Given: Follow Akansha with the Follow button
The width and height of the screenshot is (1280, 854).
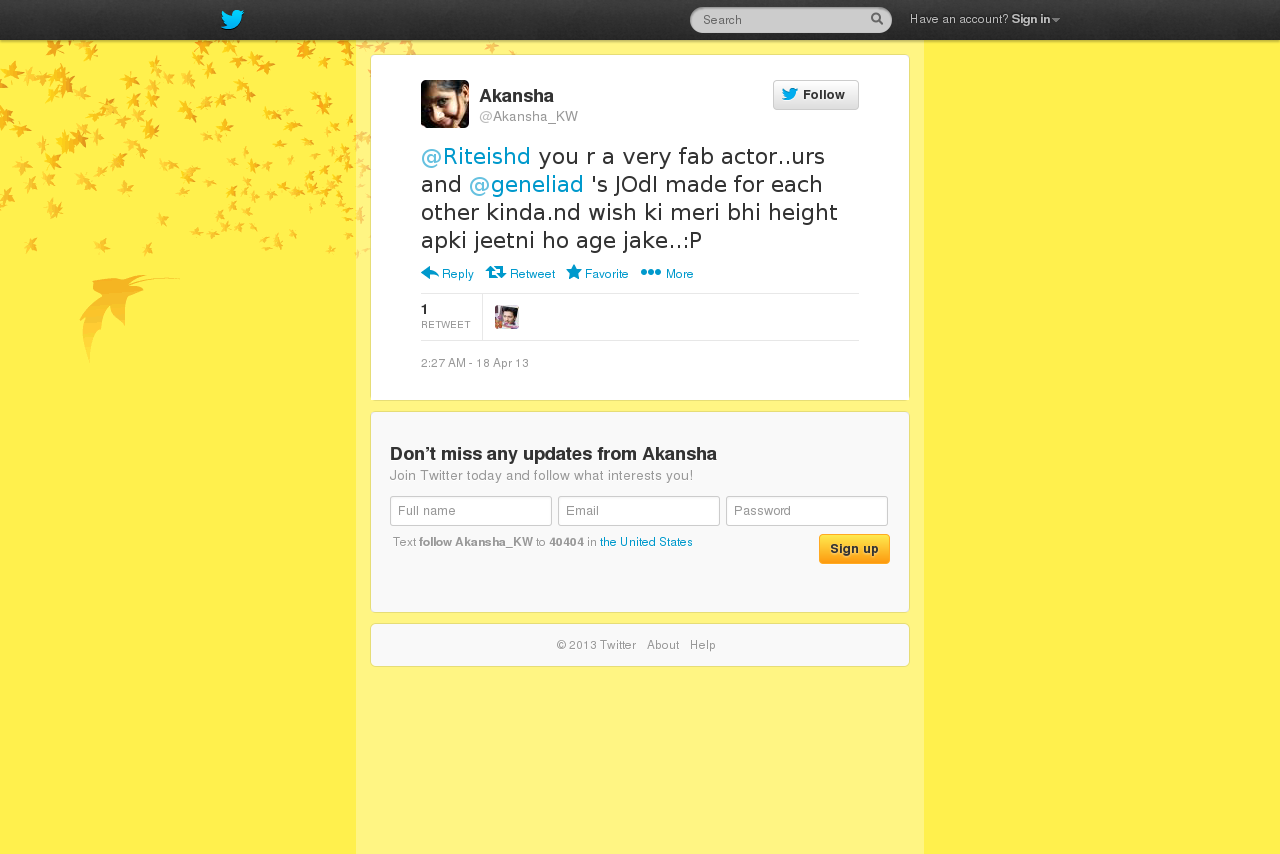Looking at the screenshot, I should (x=816, y=95).
